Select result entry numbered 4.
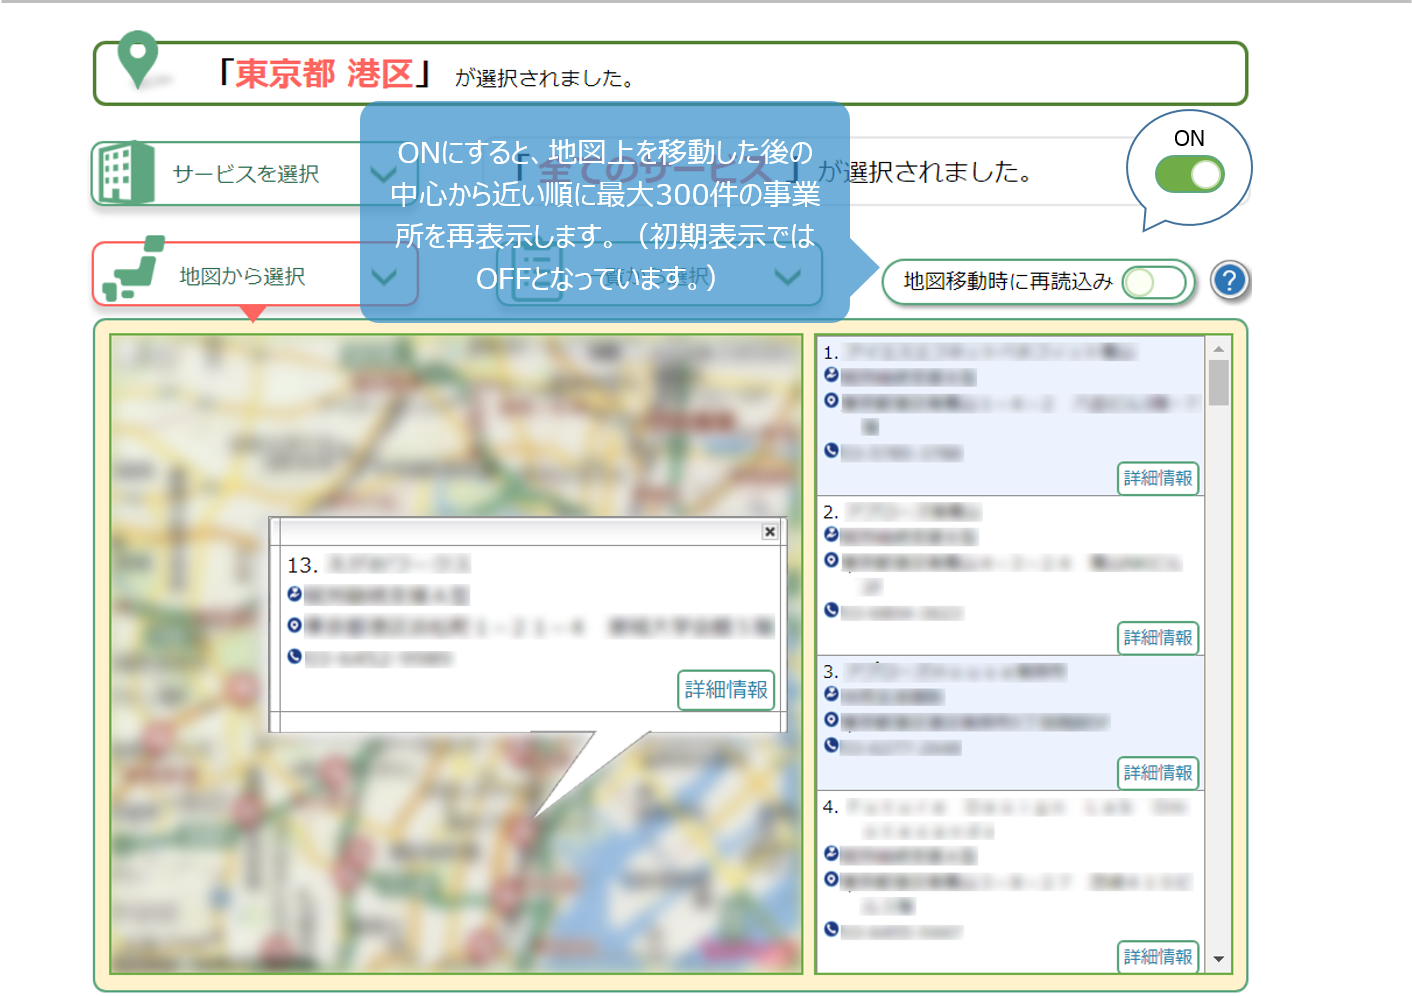 click(x=1011, y=881)
